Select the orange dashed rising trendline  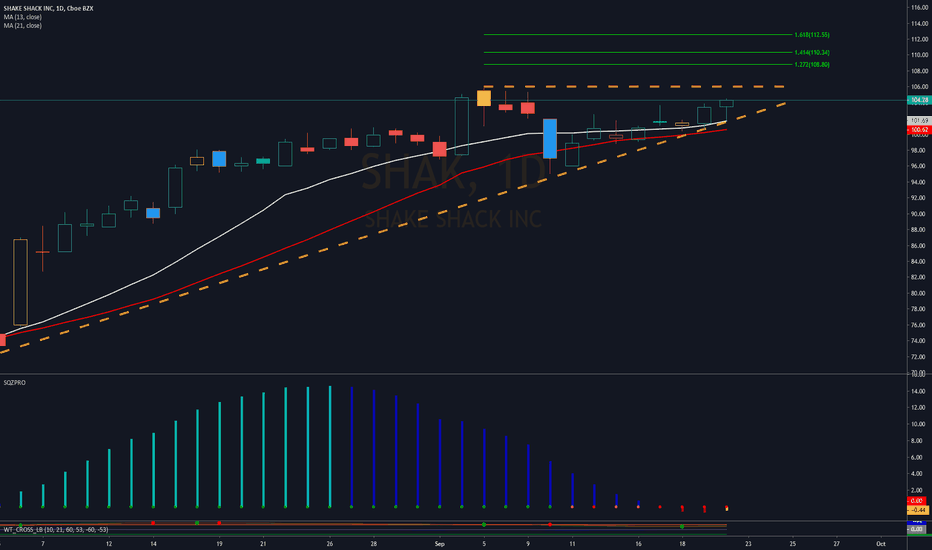392,228
